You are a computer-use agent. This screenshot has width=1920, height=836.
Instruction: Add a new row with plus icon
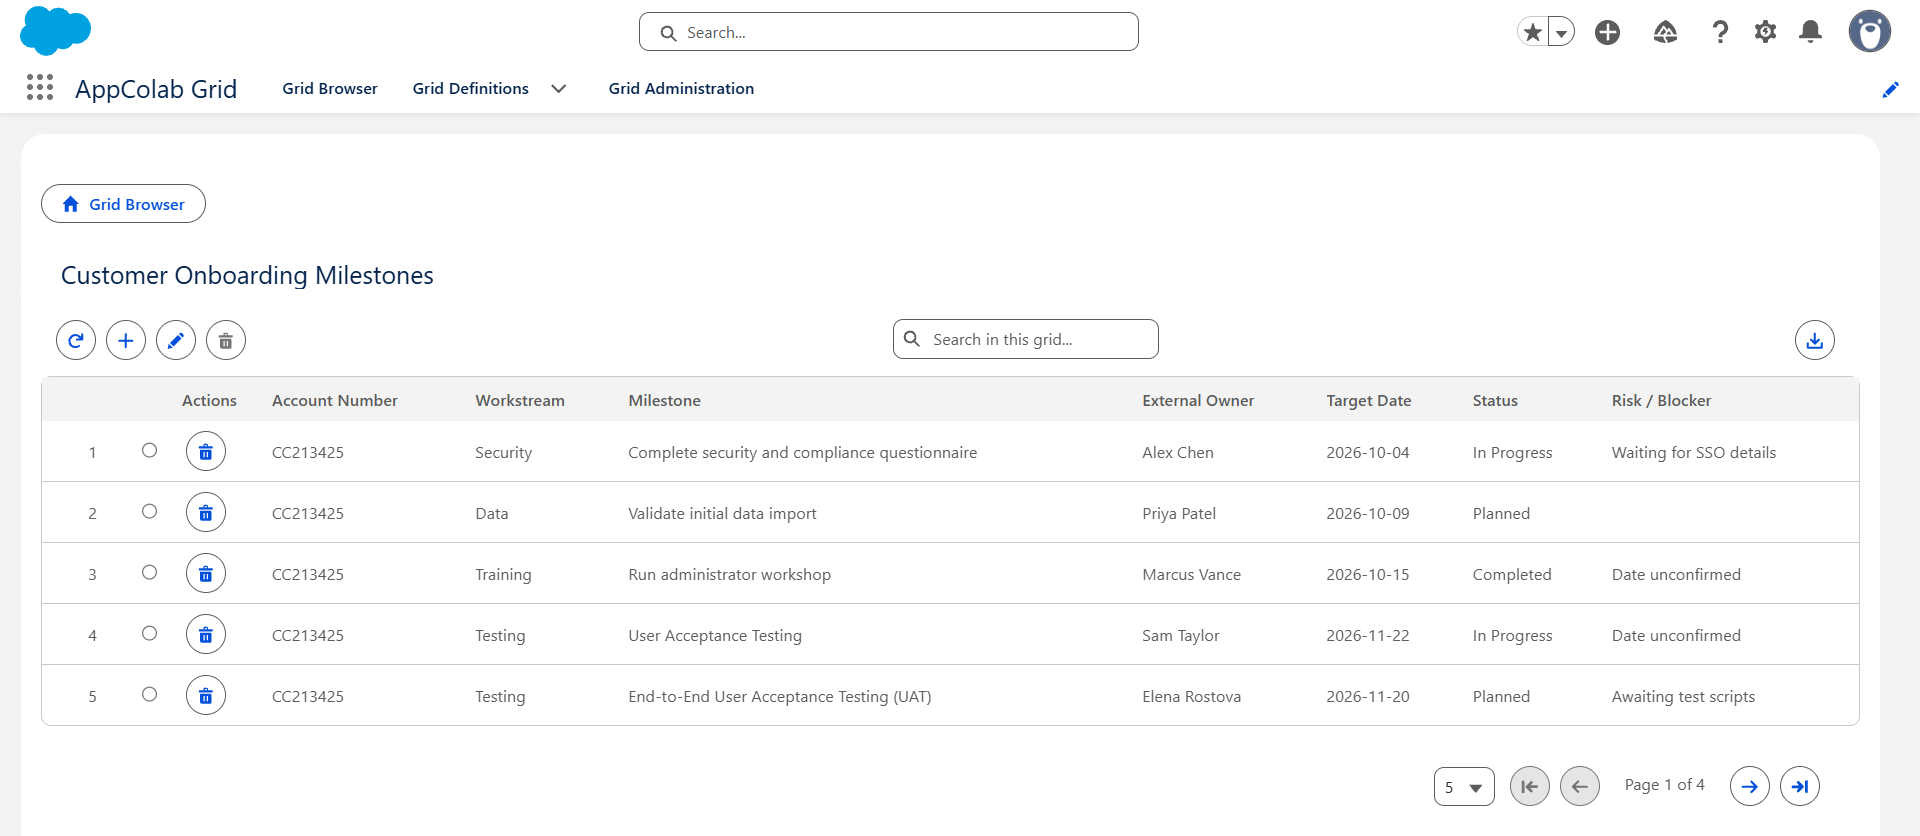tap(126, 340)
